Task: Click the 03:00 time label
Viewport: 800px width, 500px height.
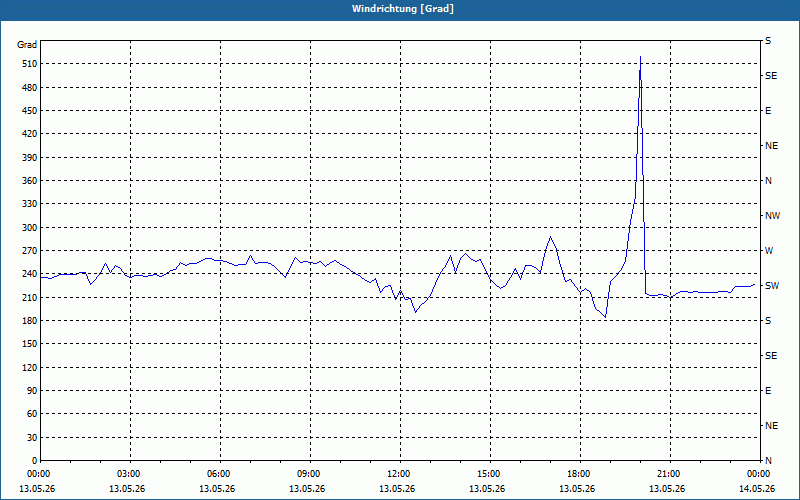Action: [x=131, y=474]
